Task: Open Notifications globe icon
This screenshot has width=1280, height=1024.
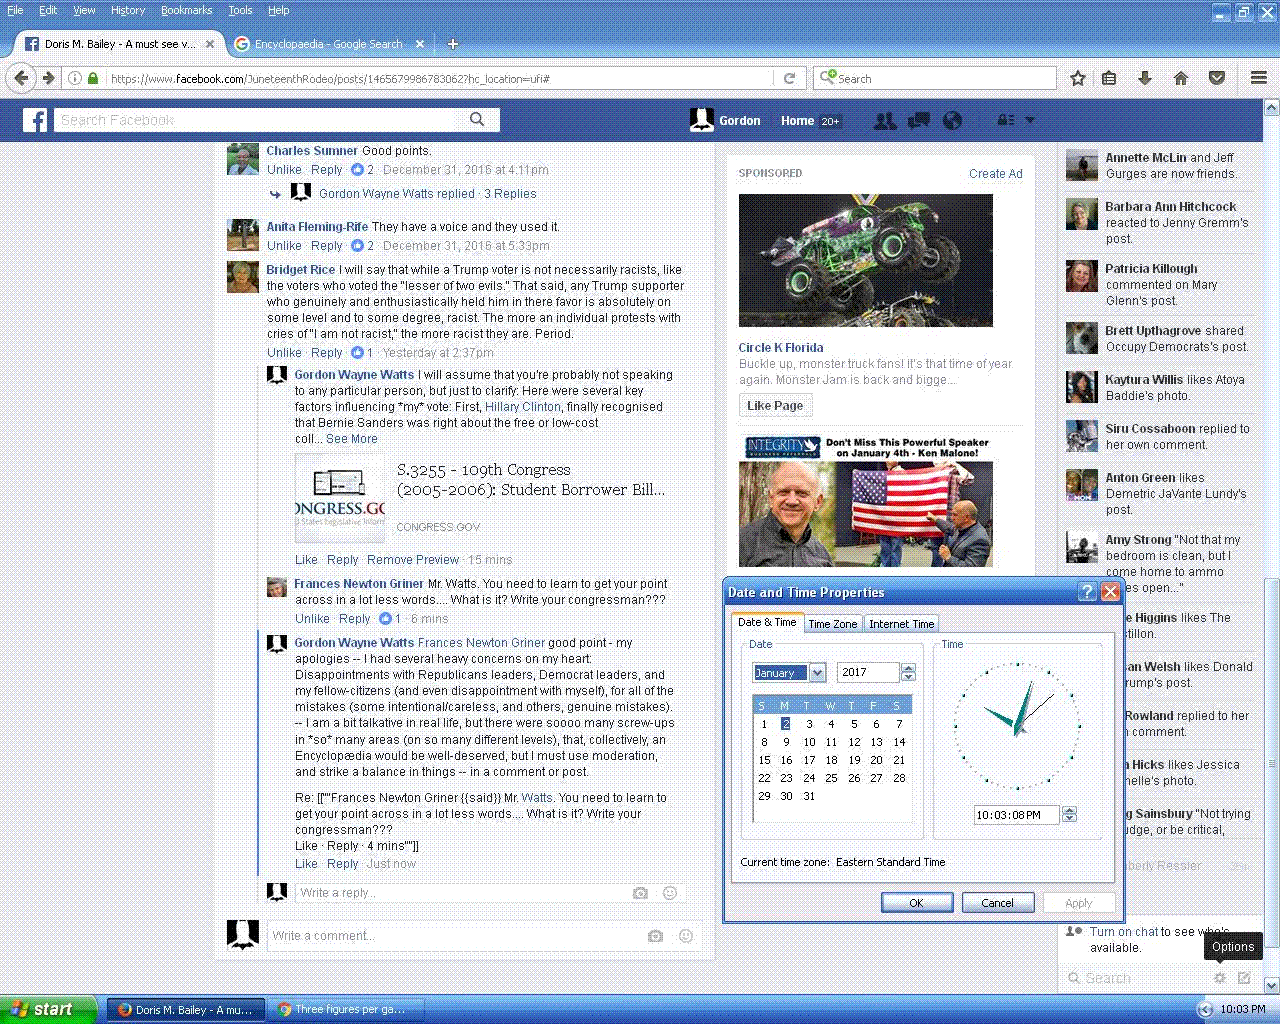Action: tap(952, 121)
